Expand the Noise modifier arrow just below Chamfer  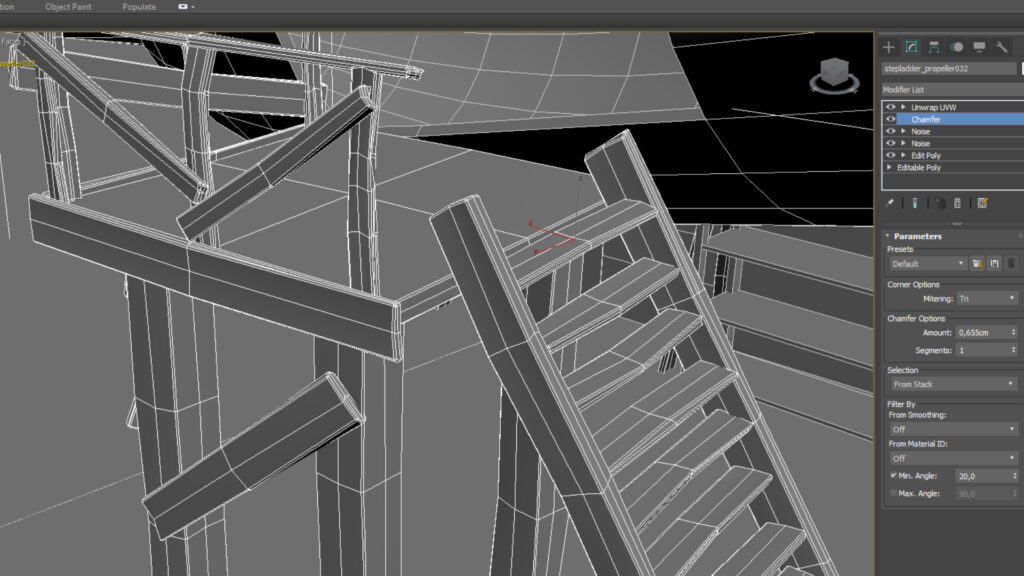904,131
